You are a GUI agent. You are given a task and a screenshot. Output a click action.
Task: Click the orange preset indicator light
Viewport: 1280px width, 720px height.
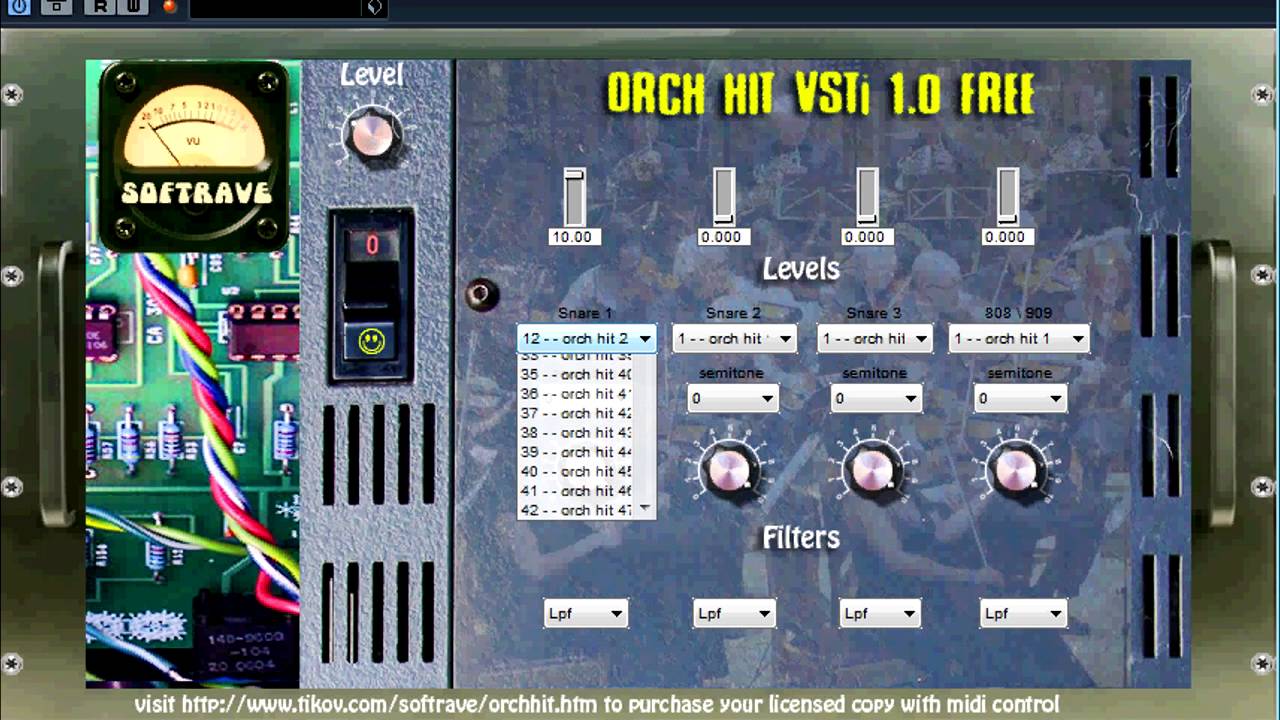pyautogui.click(x=169, y=6)
